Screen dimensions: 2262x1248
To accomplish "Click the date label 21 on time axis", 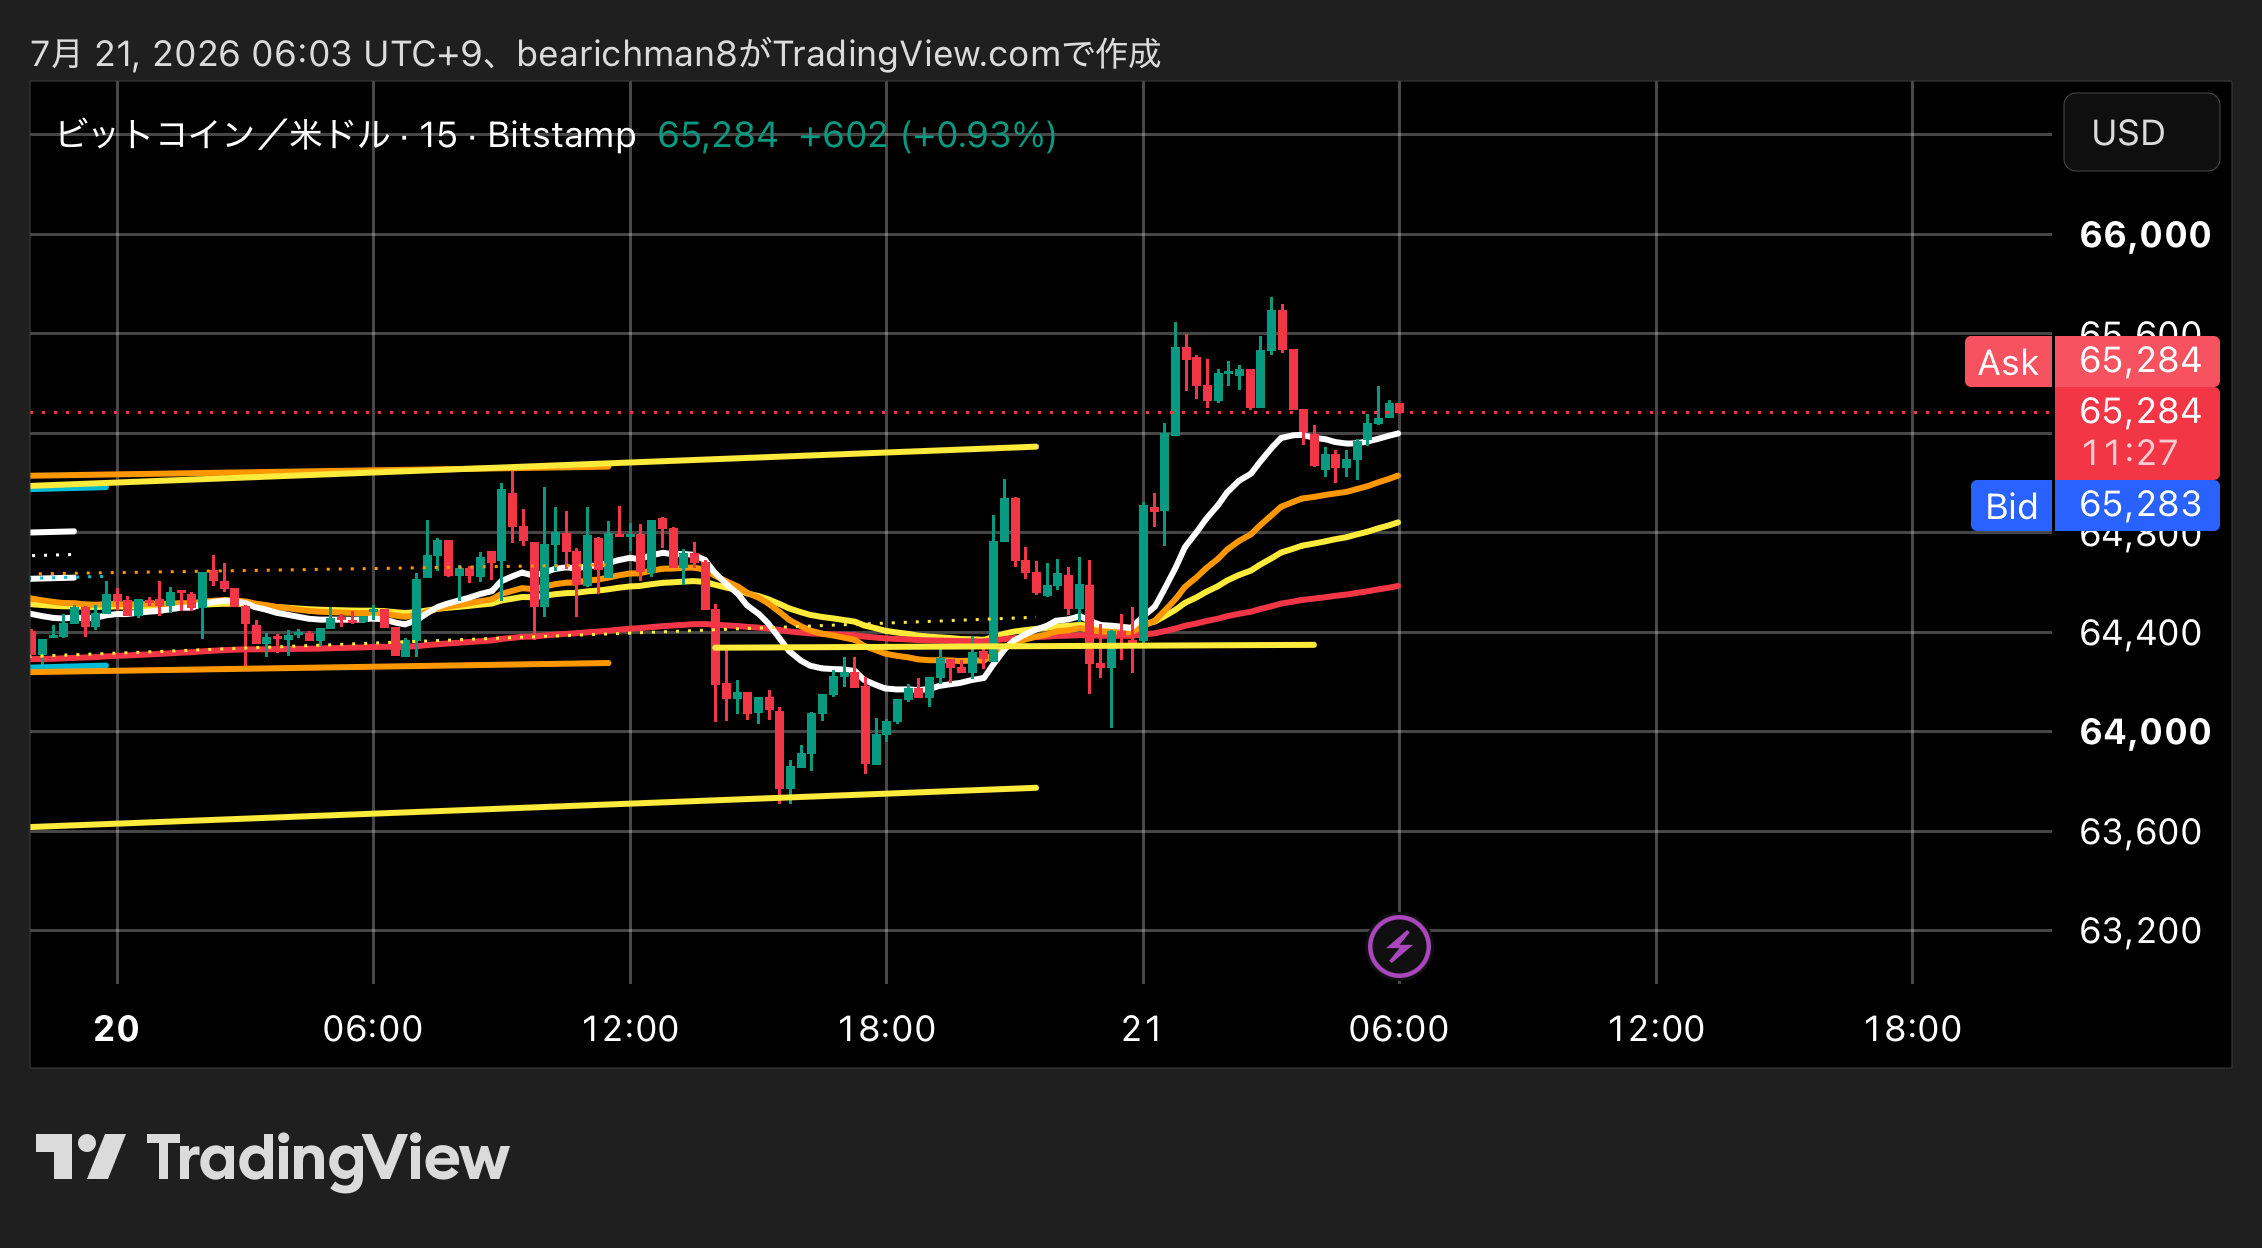I will coord(1142,1029).
